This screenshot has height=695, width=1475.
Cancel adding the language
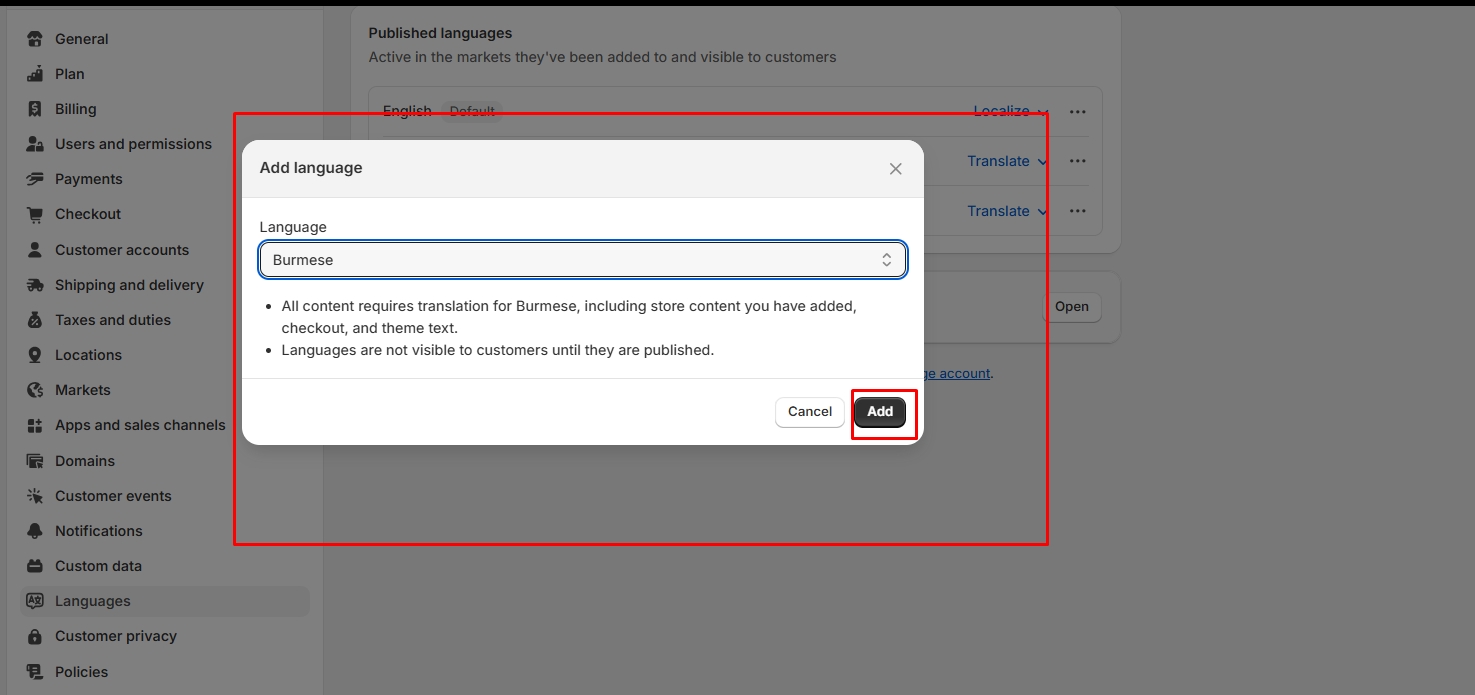[809, 412]
